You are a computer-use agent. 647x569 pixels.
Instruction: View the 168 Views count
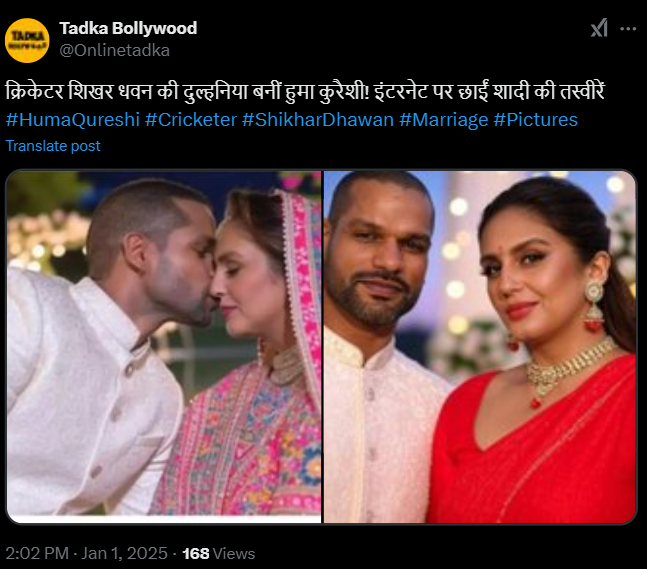[x=219, y=553]
